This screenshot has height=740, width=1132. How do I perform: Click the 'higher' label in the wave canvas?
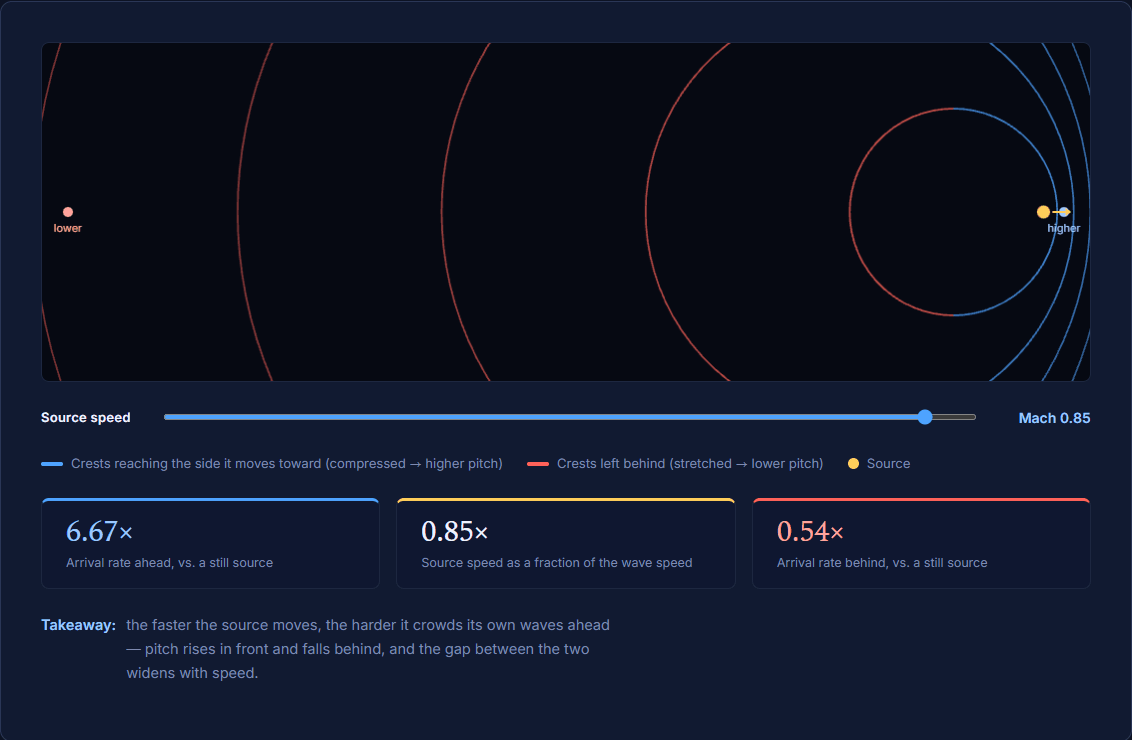click(1064, 228)
